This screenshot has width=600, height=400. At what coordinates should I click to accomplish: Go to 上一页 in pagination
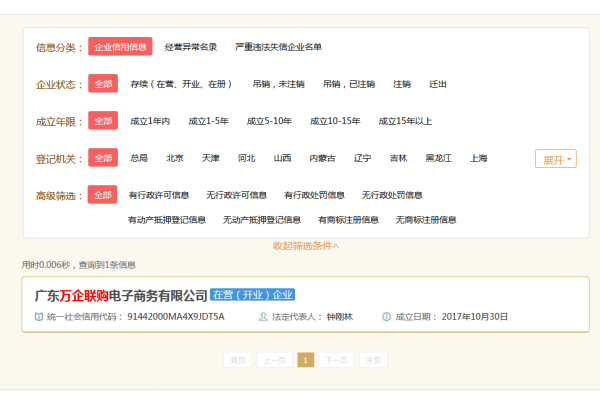coord(275,360)
